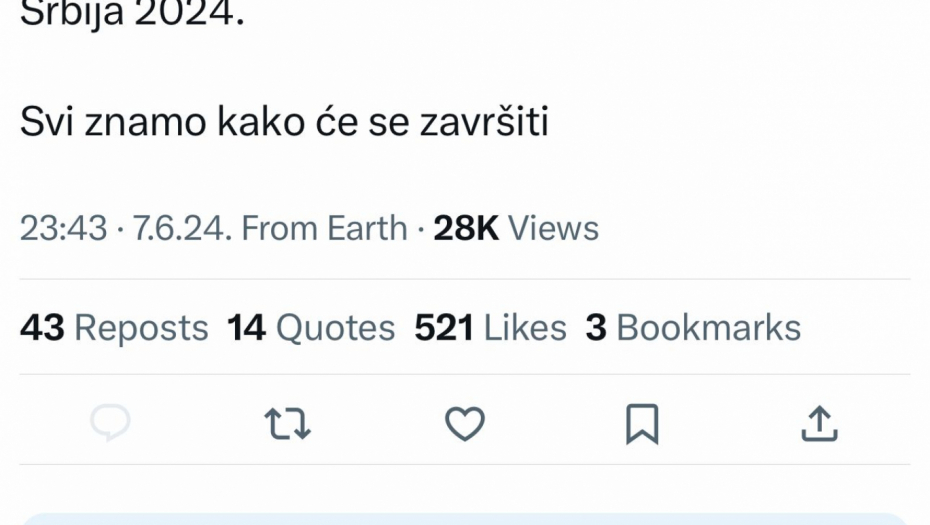The image size is (930, 525).
Task: Click the bold 521 likes count
Action: pyautogui.click(x=443, y=328)
